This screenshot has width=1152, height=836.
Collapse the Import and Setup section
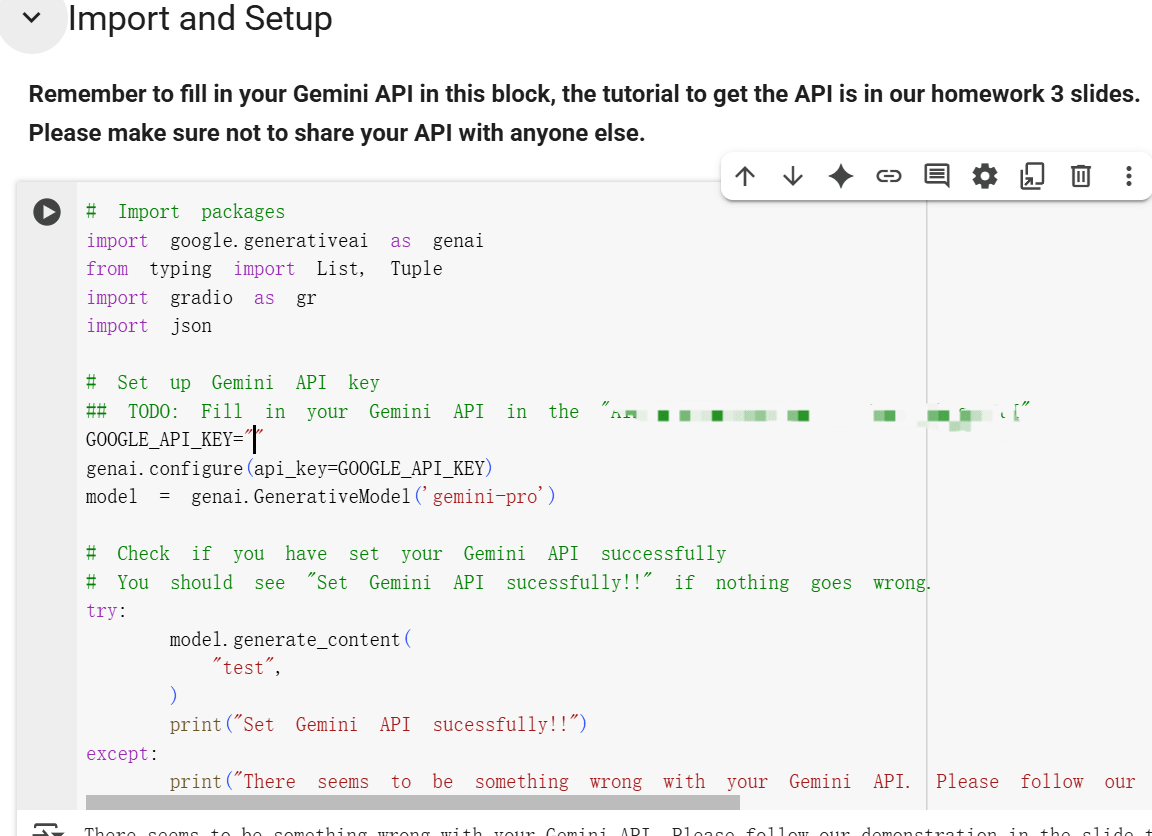[x=32, y=18]
